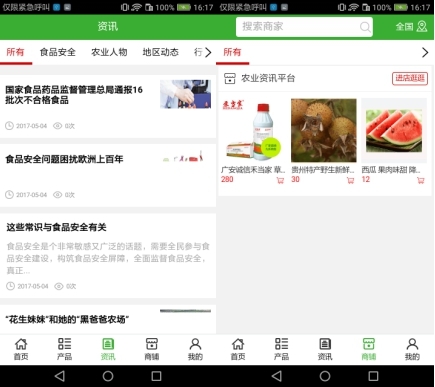Tap recent apps button on left screen

tap(156, 376)
